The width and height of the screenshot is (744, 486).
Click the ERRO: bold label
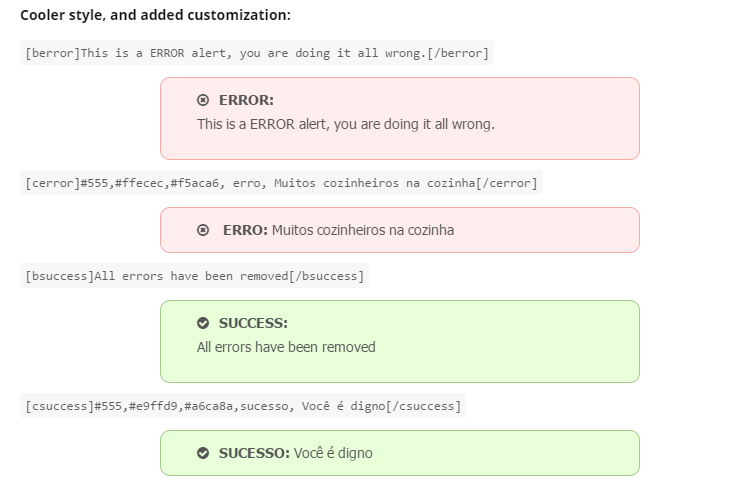[x=245, y=230]
